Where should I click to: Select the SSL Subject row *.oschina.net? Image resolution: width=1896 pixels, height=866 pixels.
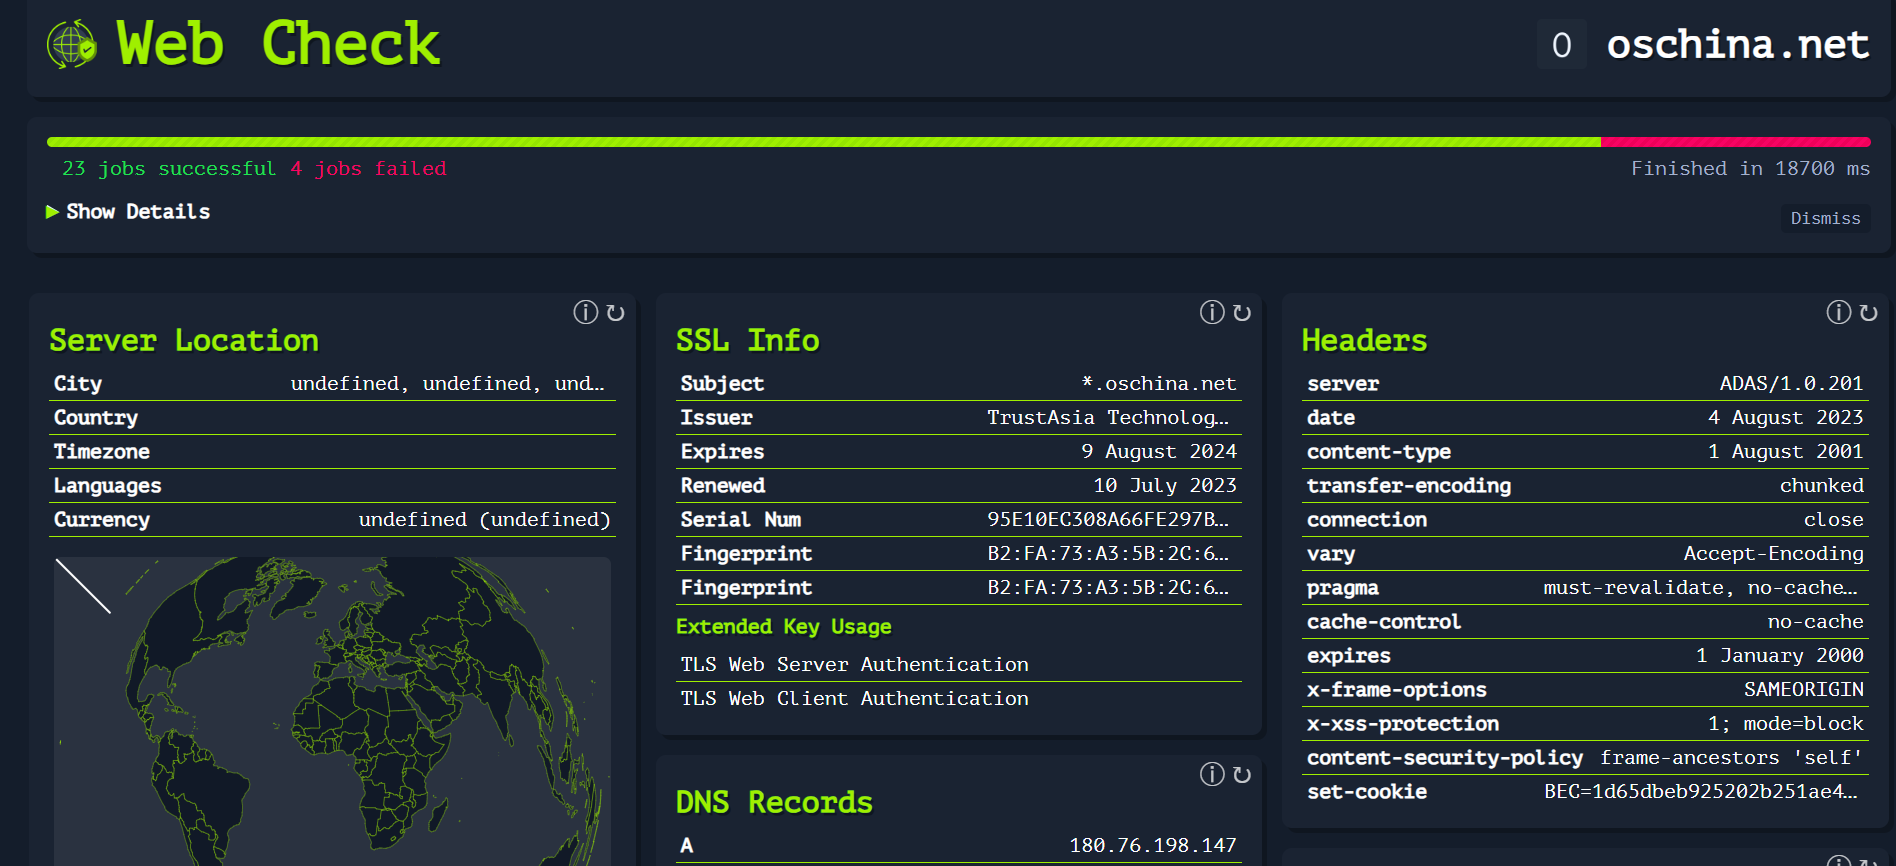(958, 384)
